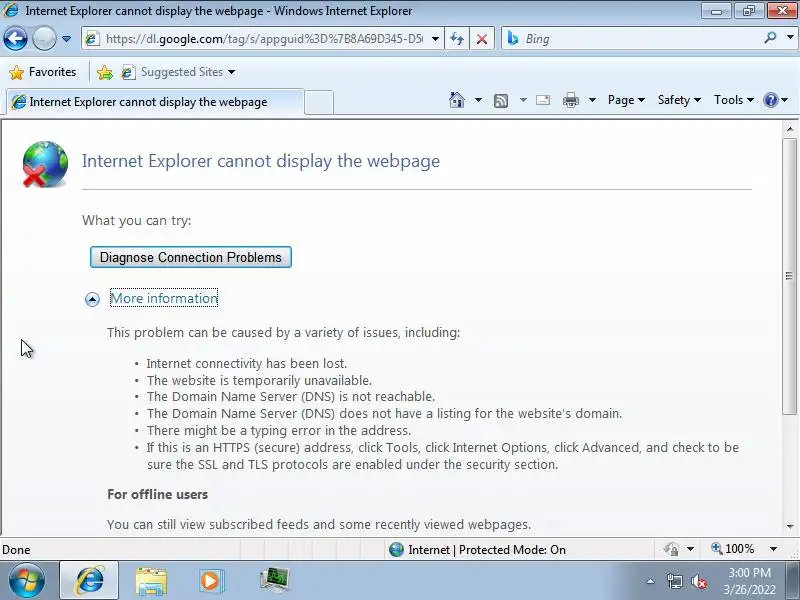Click Internet Protected Mode status zone
Viewport: 800px width, 600px height.
(x=477, y=550)
